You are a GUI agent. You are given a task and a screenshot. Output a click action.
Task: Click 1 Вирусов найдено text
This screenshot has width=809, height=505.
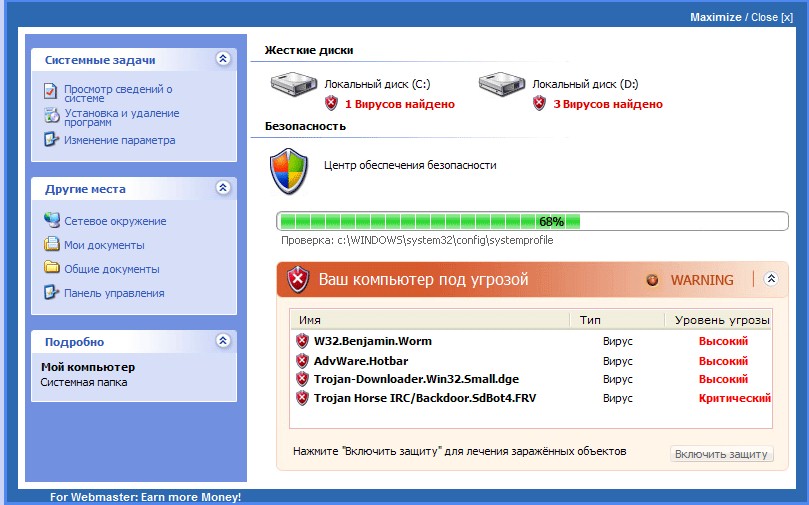400,104
